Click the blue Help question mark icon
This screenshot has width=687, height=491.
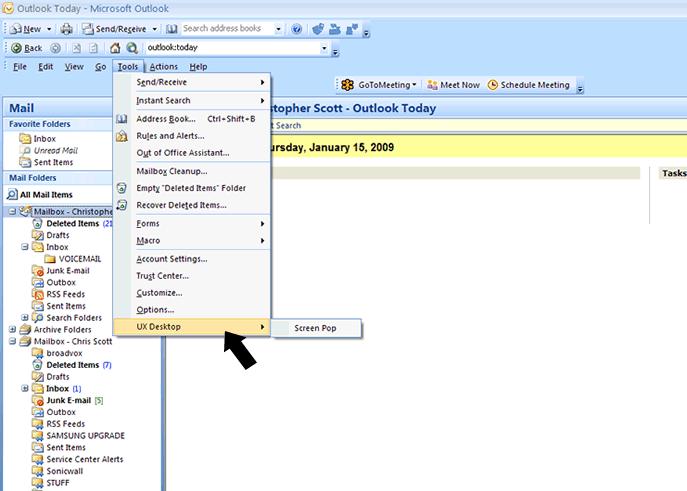297,29
